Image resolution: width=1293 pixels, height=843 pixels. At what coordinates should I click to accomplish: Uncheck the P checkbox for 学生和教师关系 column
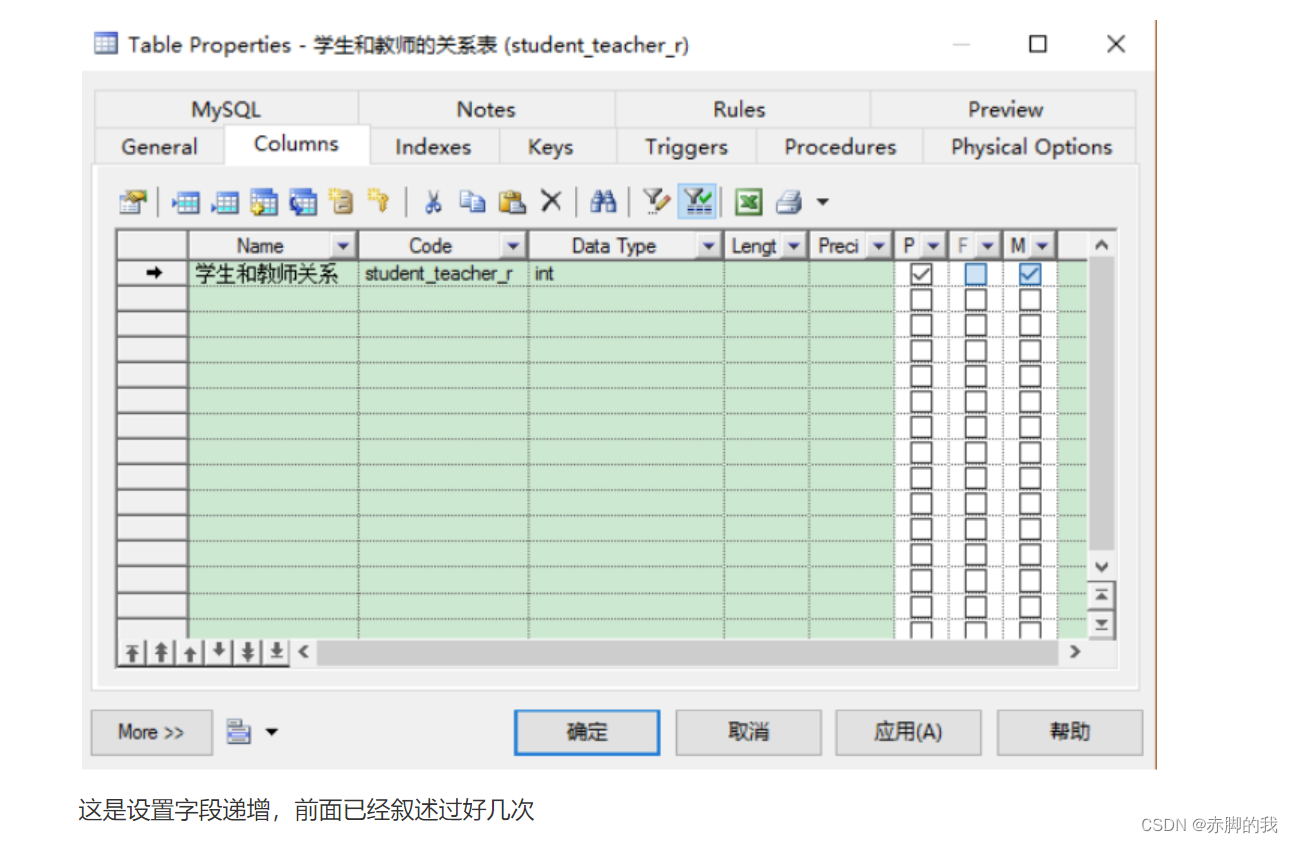[x=918, y=272]
